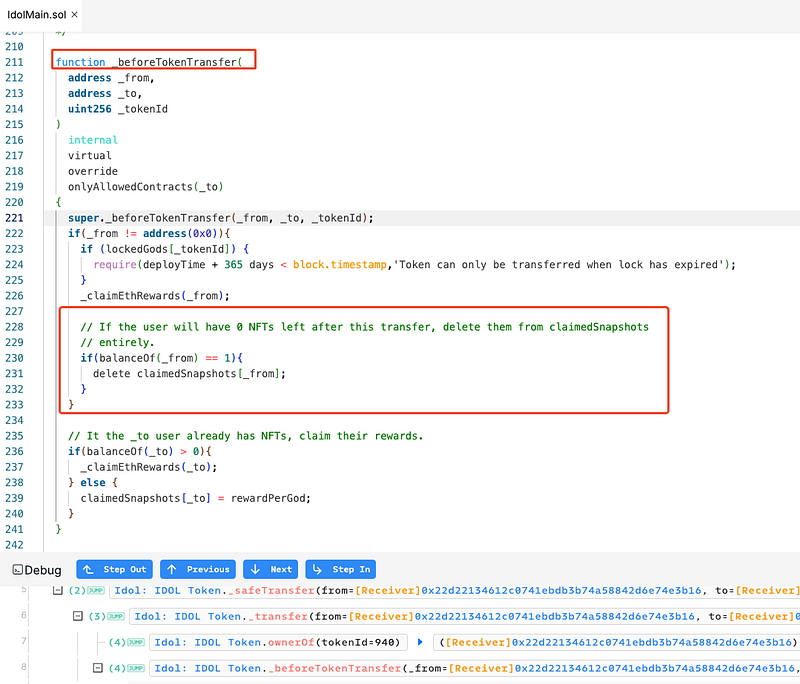
Task: Click blue arrow after ownerOf(tokenId=940)
Action: click(421, 642)
